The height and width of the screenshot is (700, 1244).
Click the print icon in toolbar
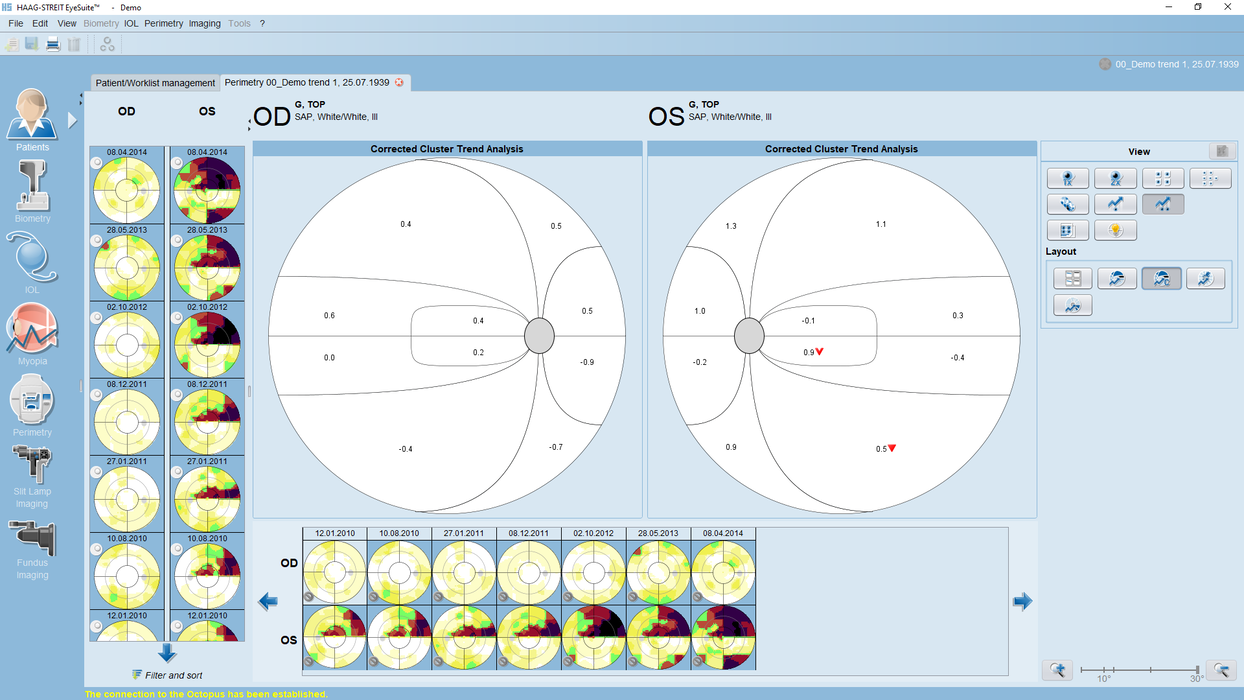coord(53,44)
